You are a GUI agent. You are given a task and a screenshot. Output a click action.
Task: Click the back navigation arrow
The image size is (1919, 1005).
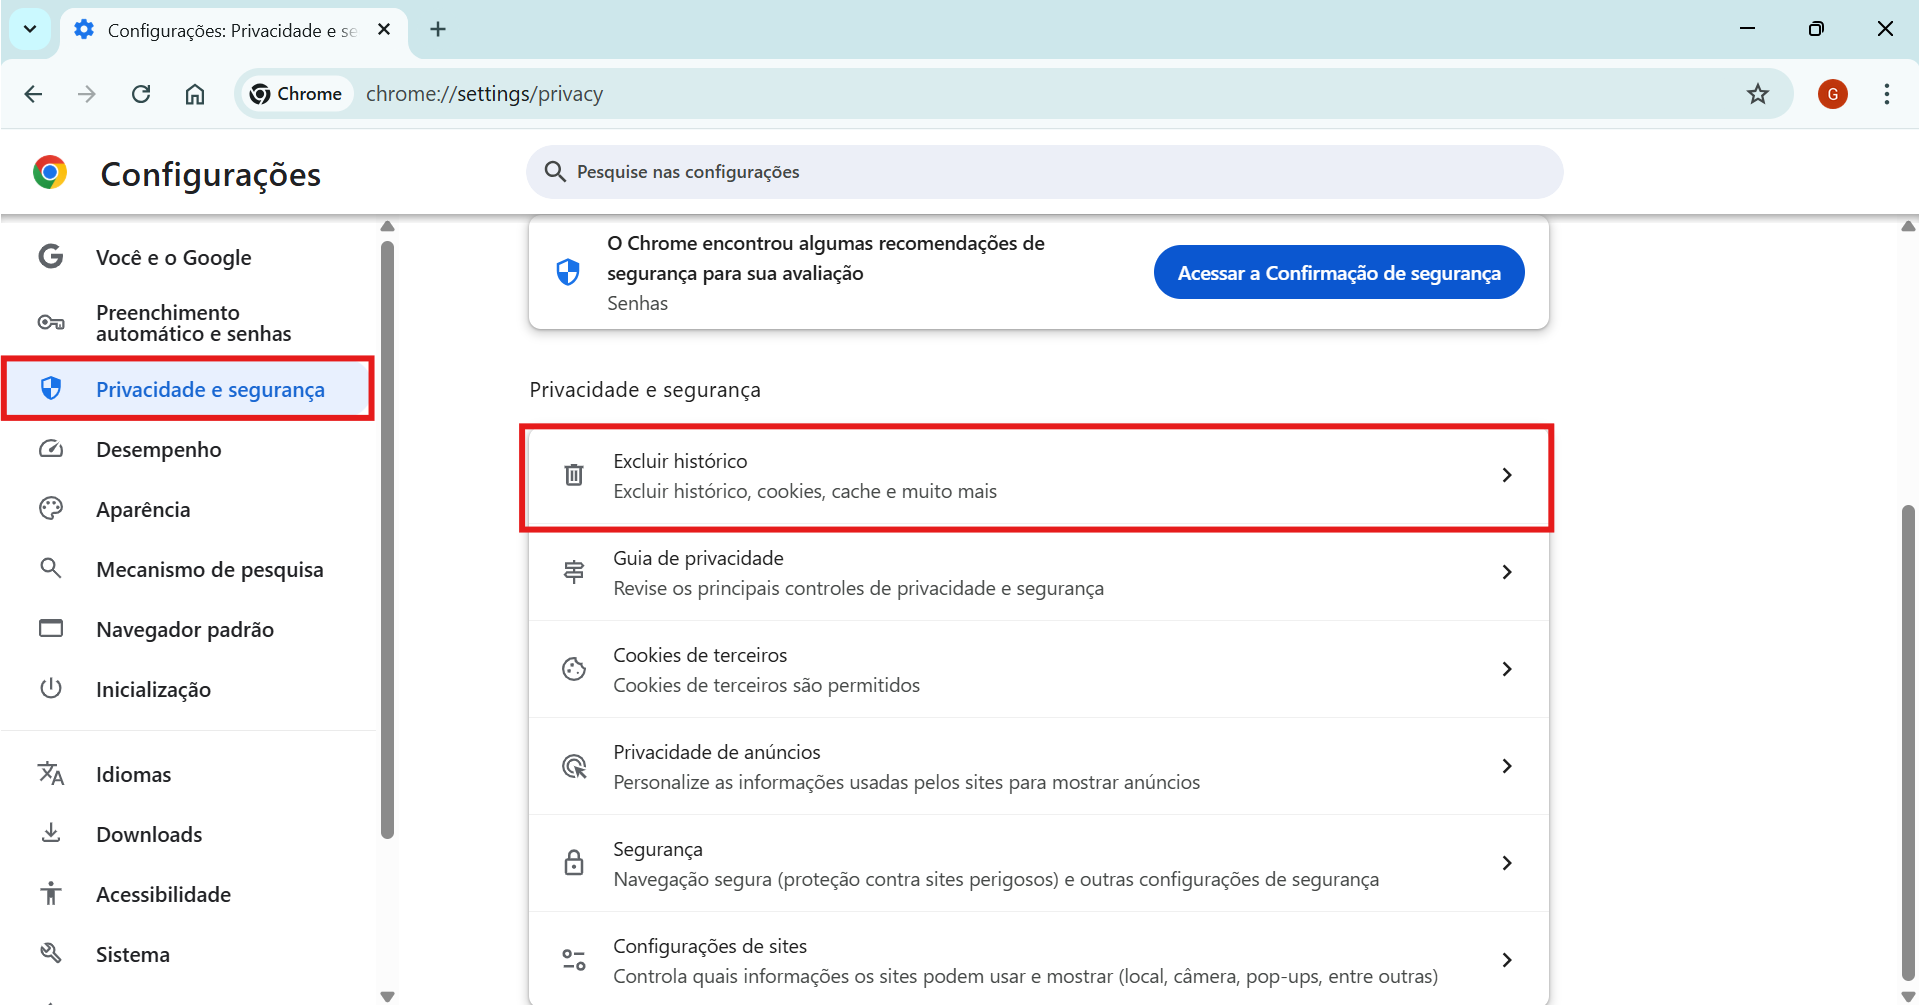point(33,94)
